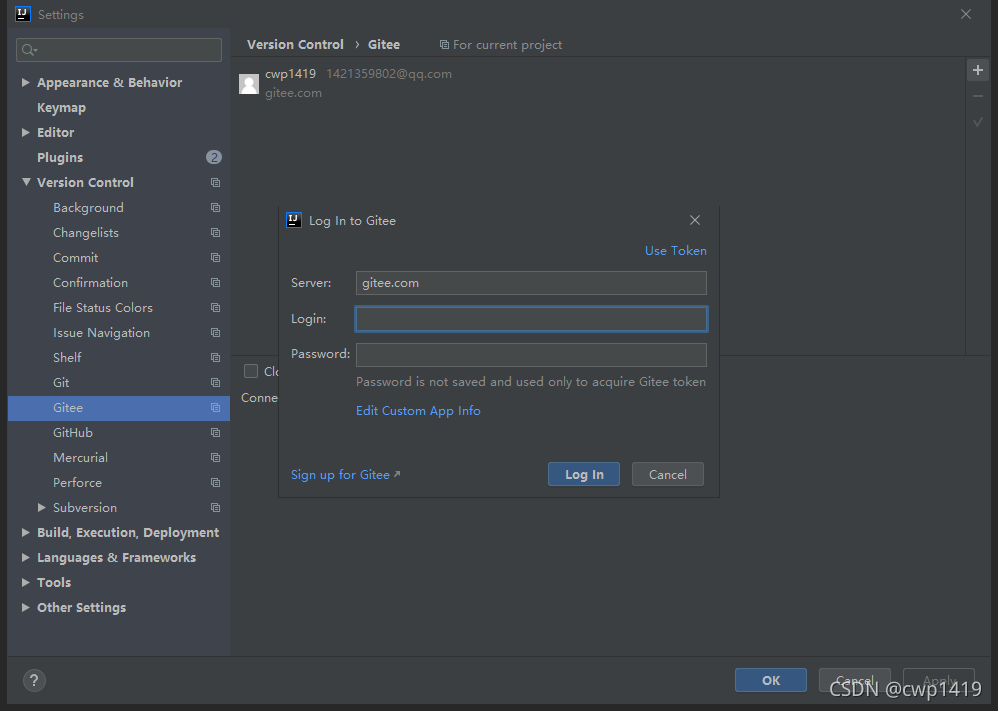Open Issue Navigation page
Screen dimensions: 998x711
coord(101,333)
